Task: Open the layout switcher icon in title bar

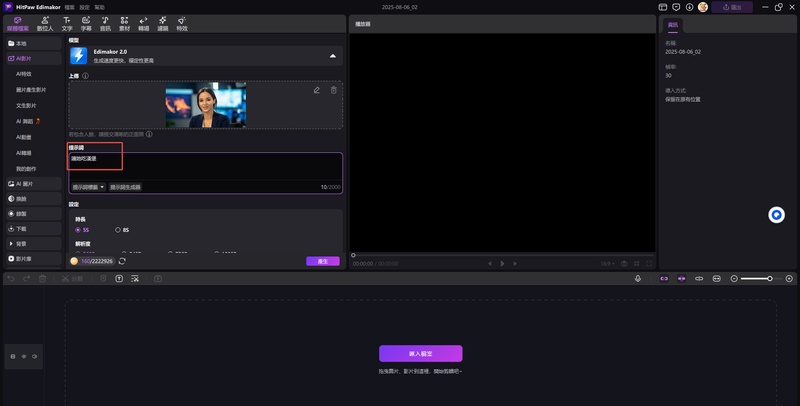Action: point(663,7)
